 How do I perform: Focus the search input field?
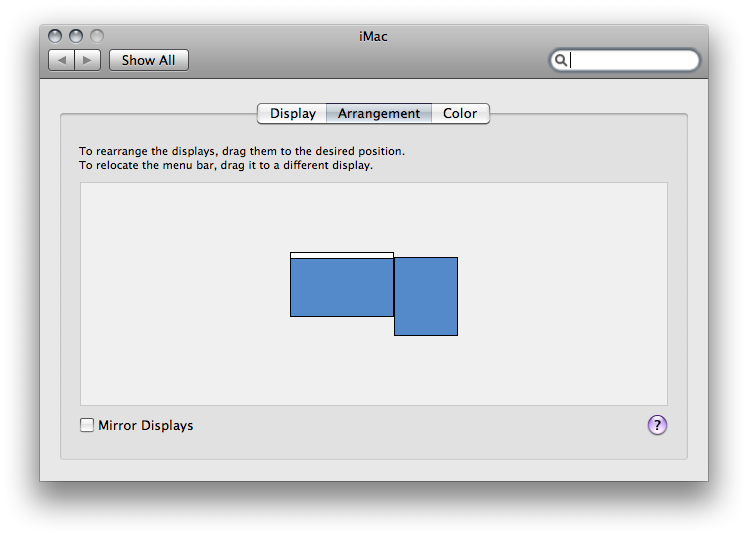(x=624, y=60)
